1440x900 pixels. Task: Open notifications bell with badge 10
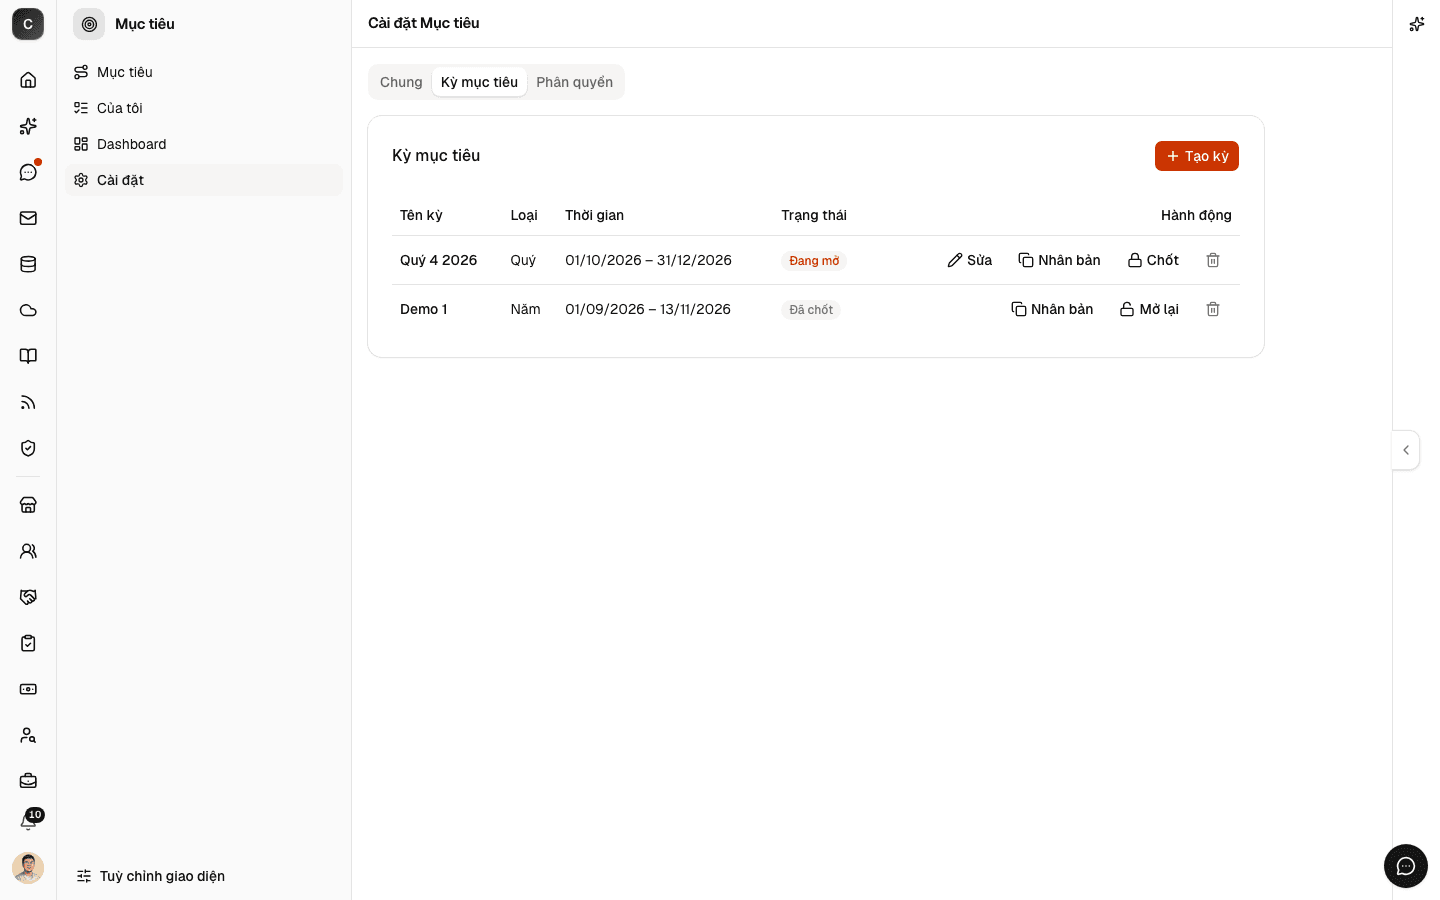pos(28,822)
